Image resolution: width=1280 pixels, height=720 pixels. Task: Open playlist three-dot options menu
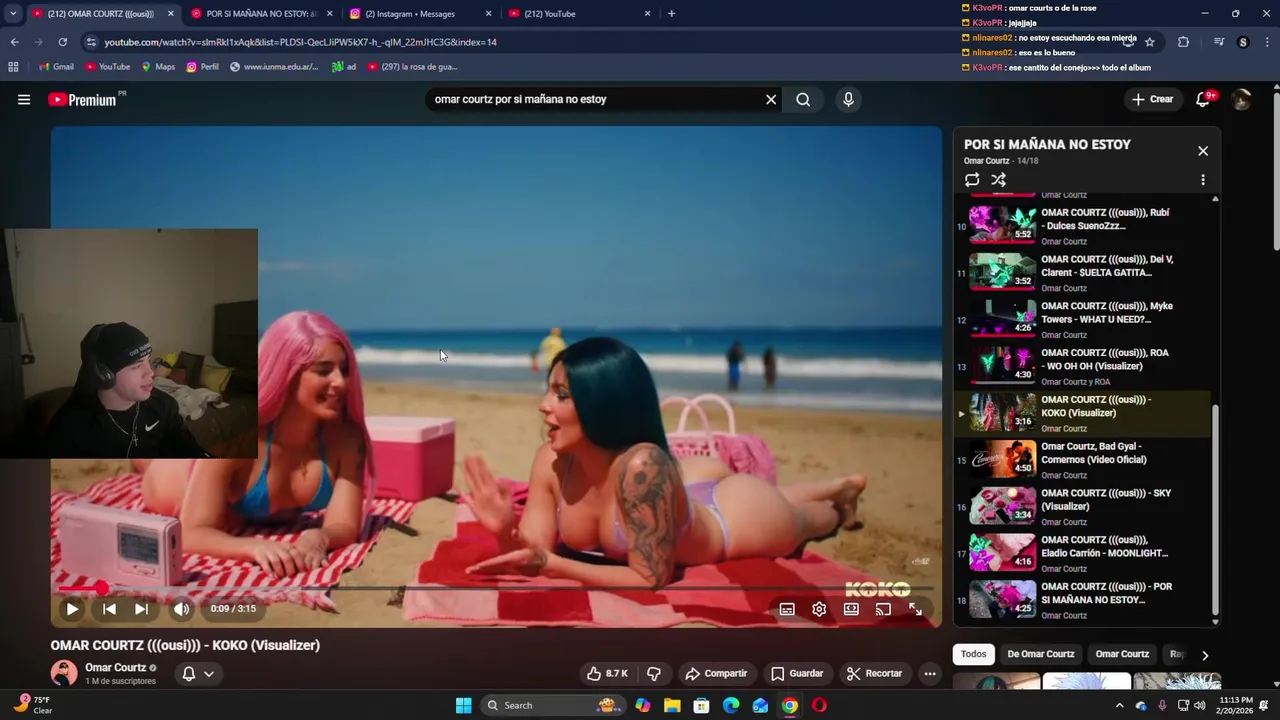[1203, 180]
